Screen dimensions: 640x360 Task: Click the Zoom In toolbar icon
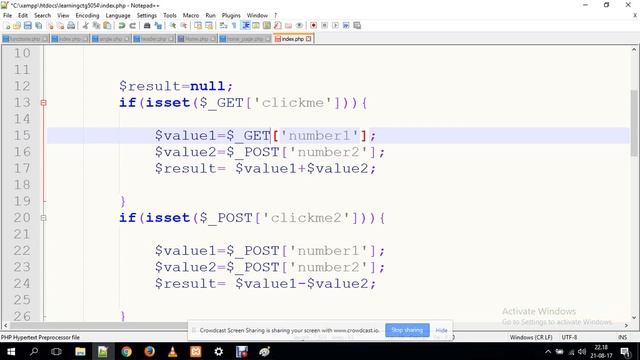[x=173, y=25]
